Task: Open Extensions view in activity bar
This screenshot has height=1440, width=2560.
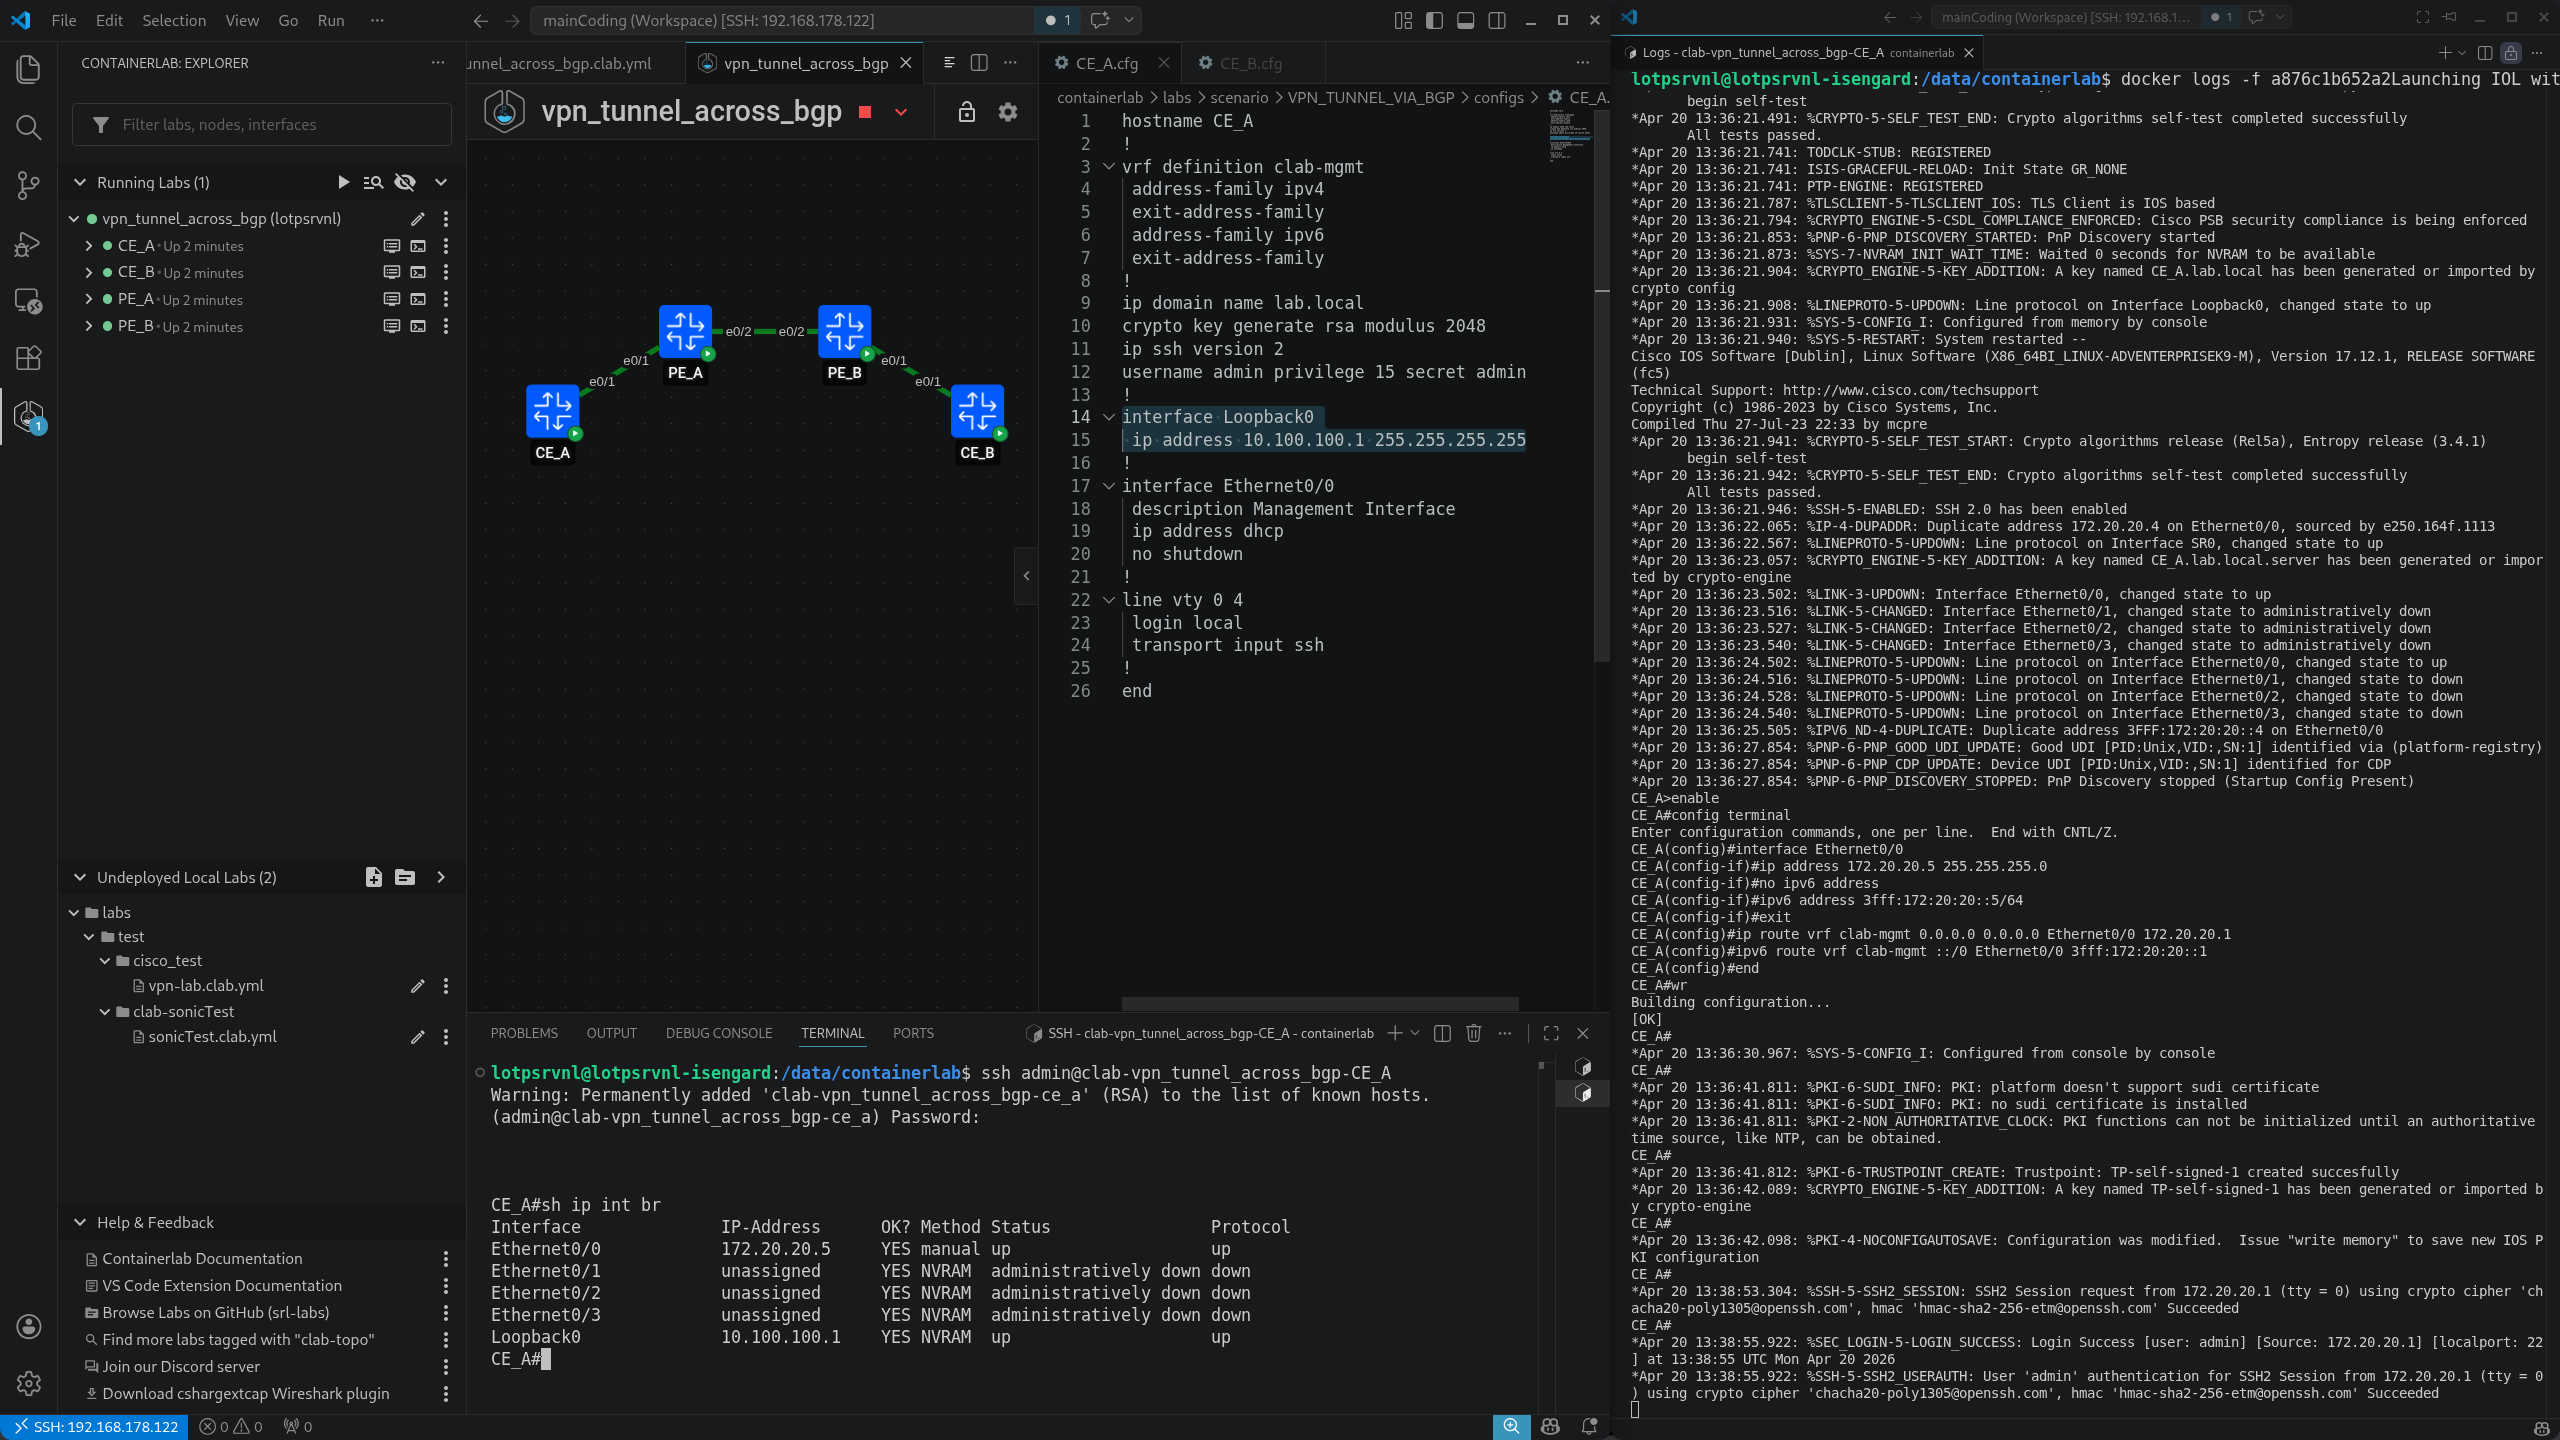Action: click(x=28, y=358)
